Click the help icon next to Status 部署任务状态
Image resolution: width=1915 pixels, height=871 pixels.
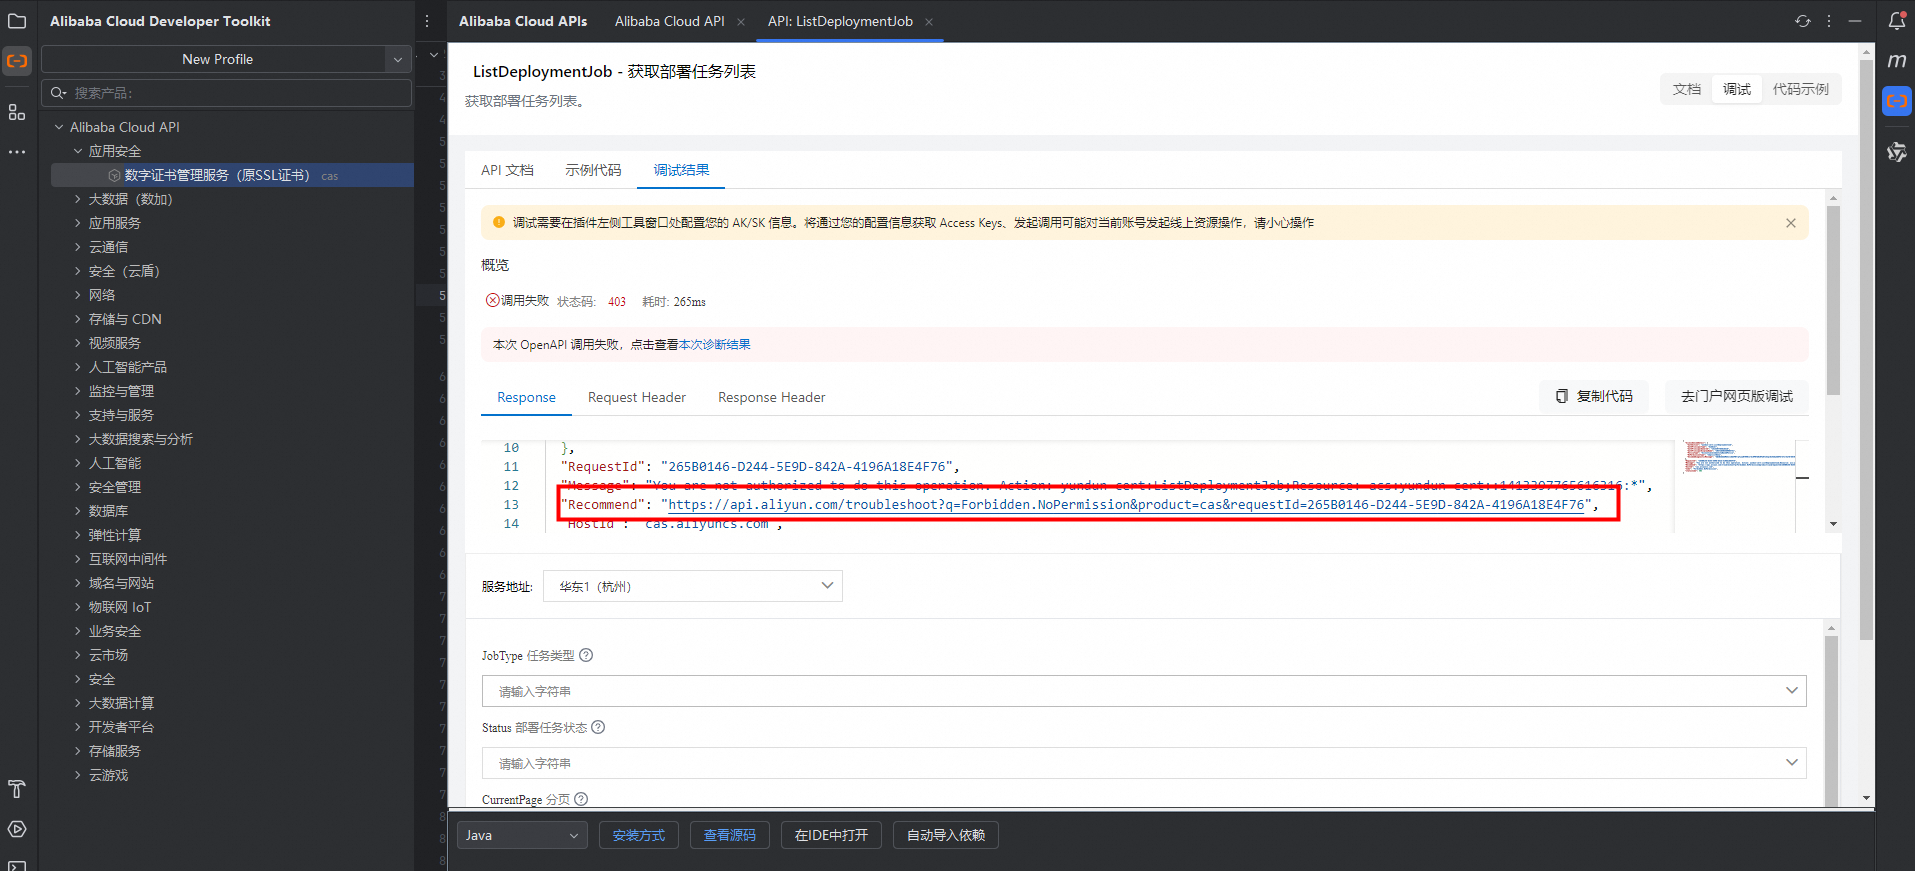[598, 727]
